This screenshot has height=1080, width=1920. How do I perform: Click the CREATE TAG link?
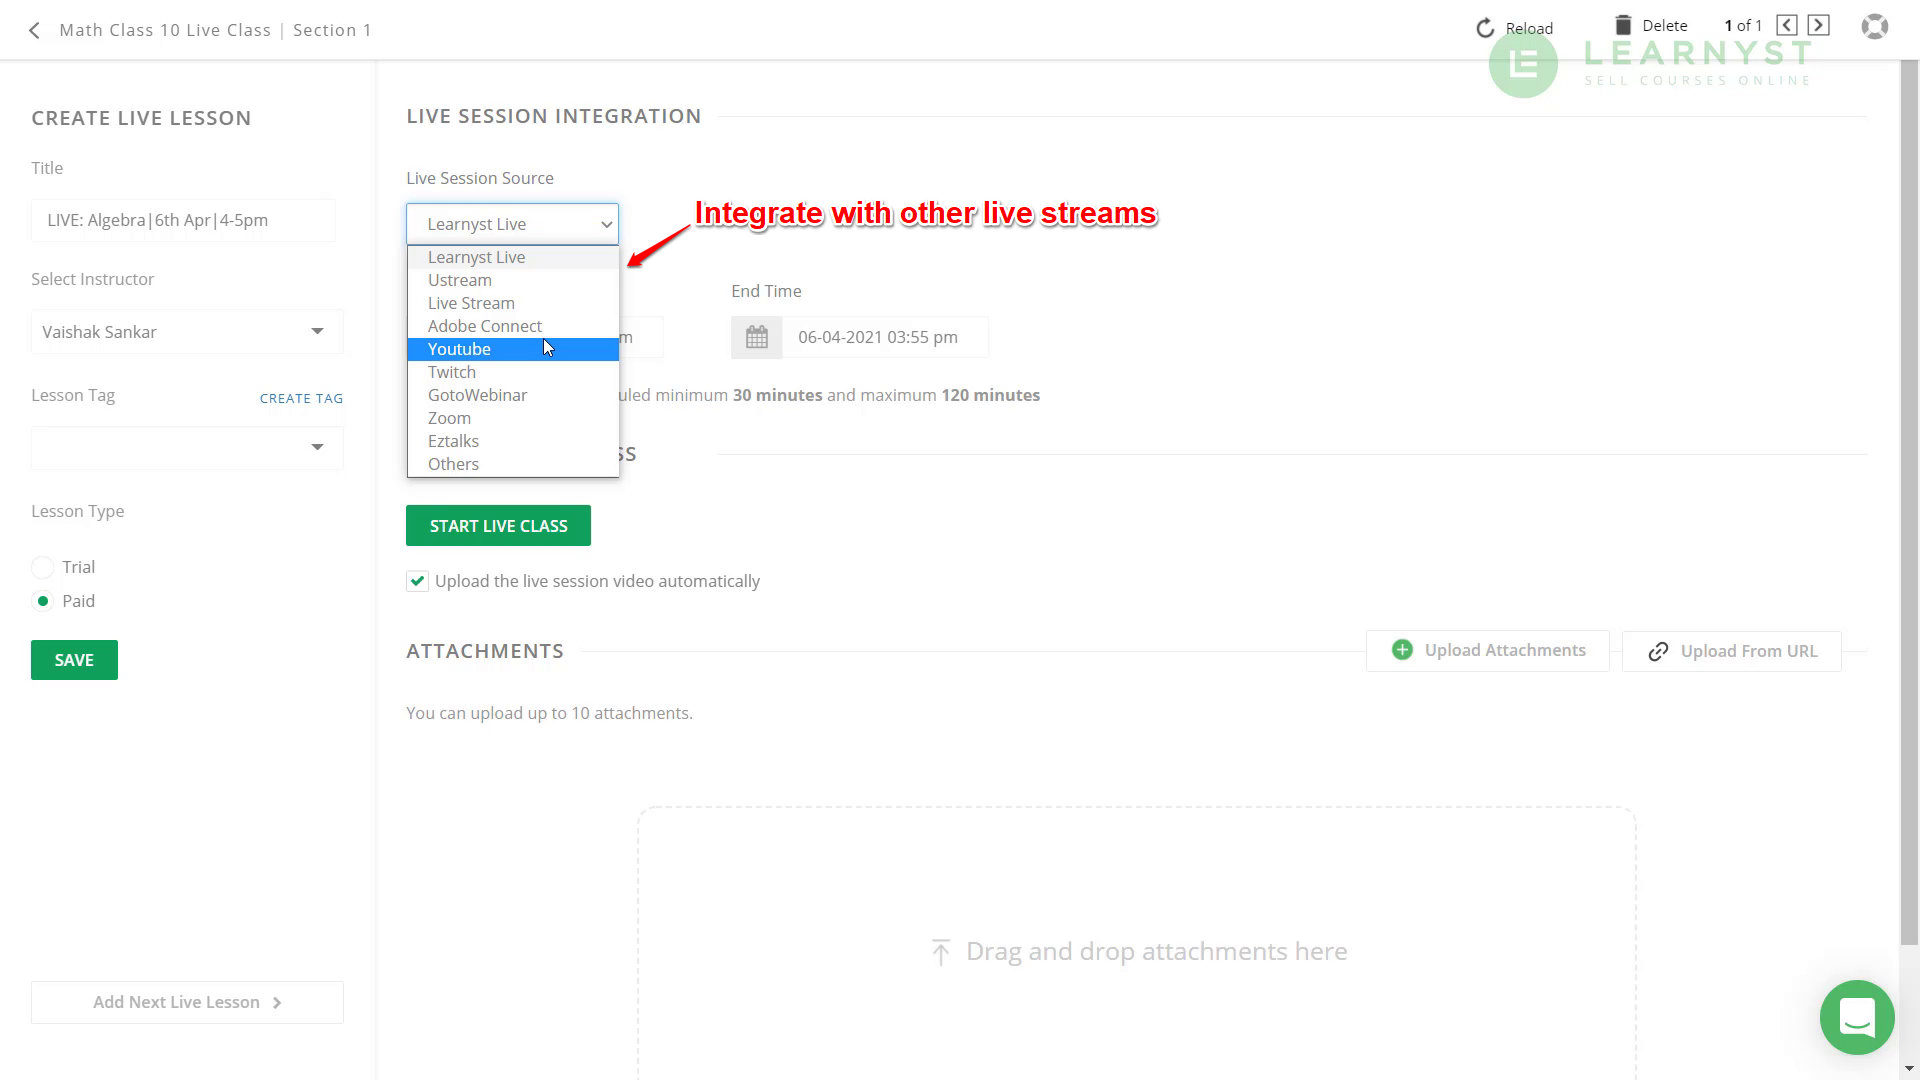click(301, 398)
